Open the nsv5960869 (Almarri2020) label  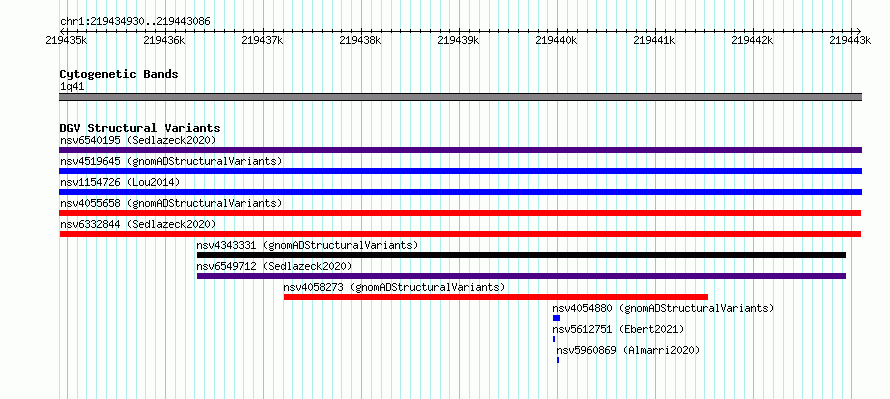pyautogui.click(x=628, y=350)
